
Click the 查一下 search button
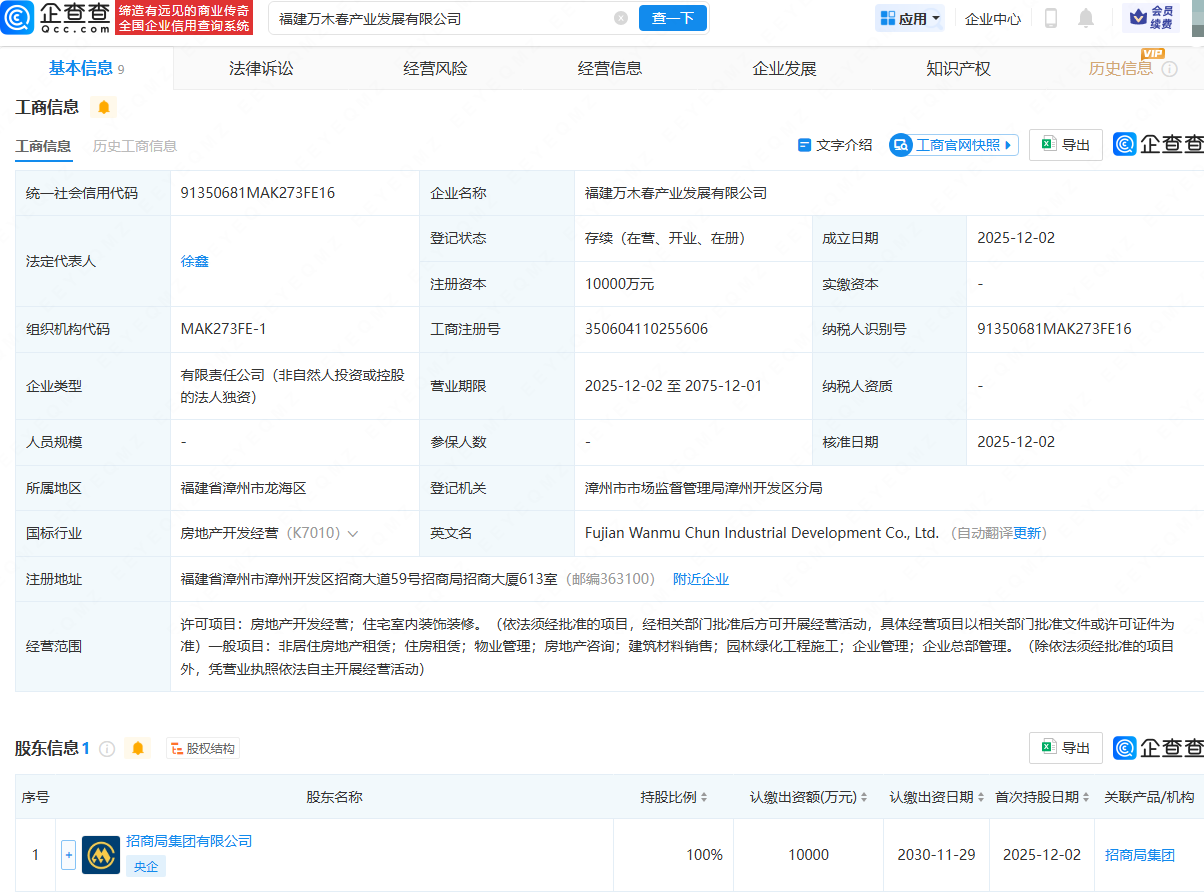pyautogui.click(x=672, y=18)
